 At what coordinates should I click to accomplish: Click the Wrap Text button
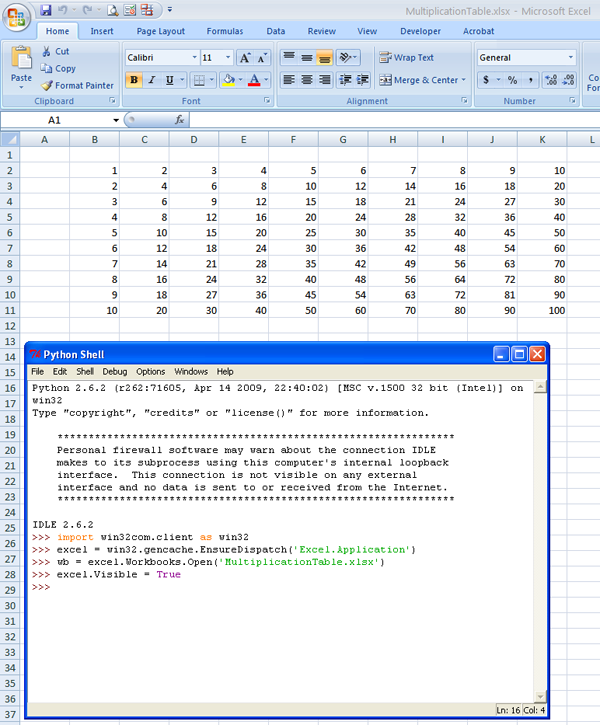click(x=407, y=57)
